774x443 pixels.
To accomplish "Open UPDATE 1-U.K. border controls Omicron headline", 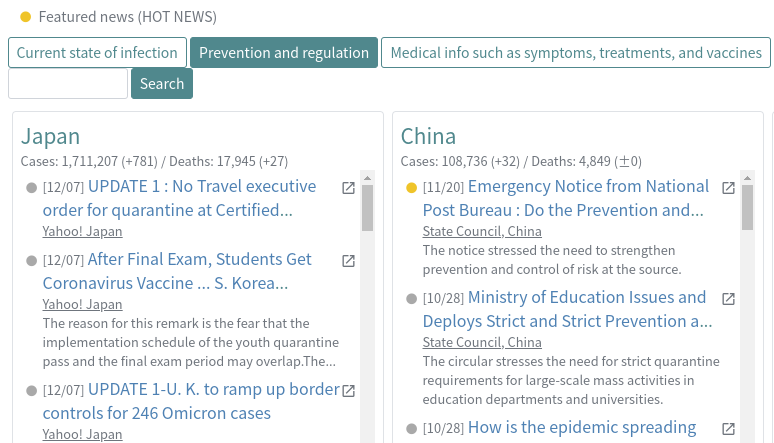I will tap(191, 401).
